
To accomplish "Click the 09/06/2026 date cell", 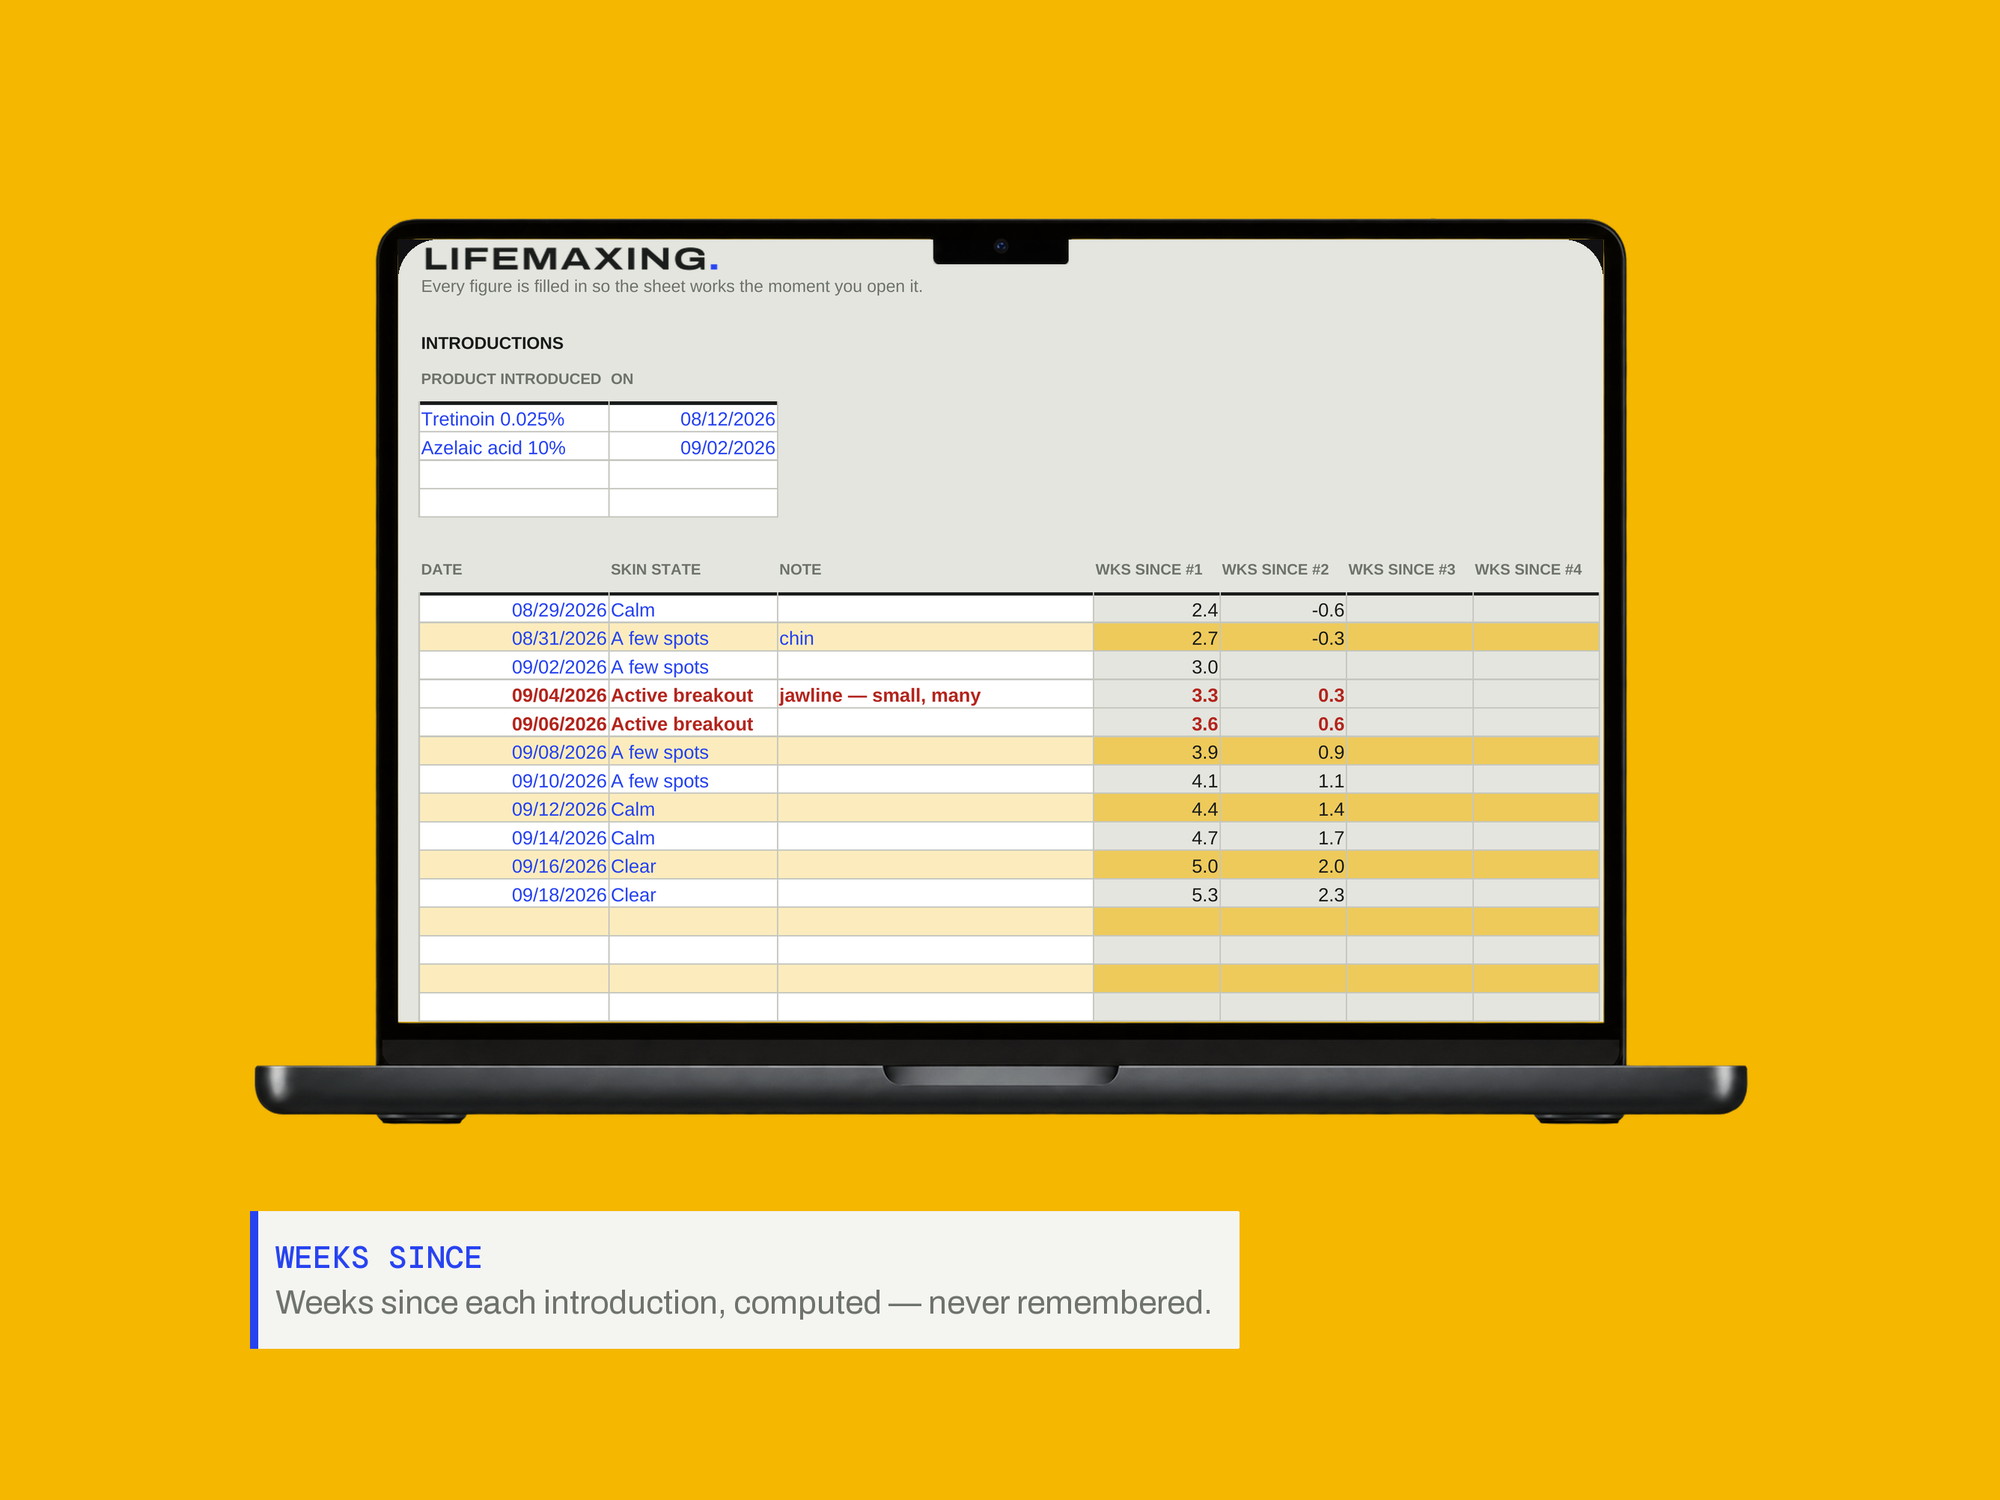I will coord(514,723).
